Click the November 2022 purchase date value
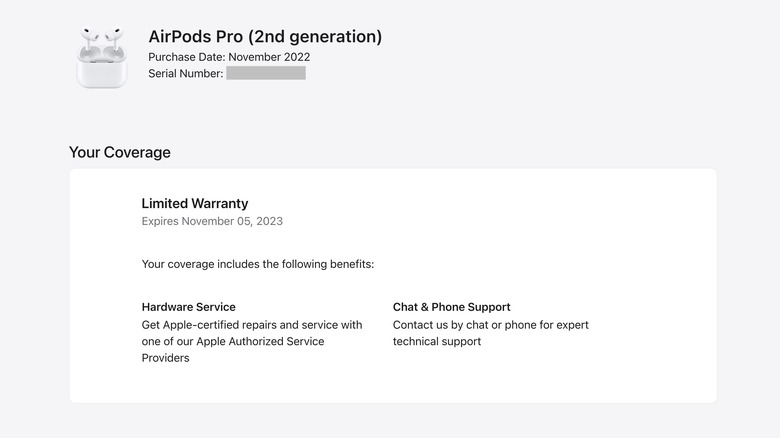Image resolution: width=780 pixels, height=438 pixels. click(x=269, y=57)
